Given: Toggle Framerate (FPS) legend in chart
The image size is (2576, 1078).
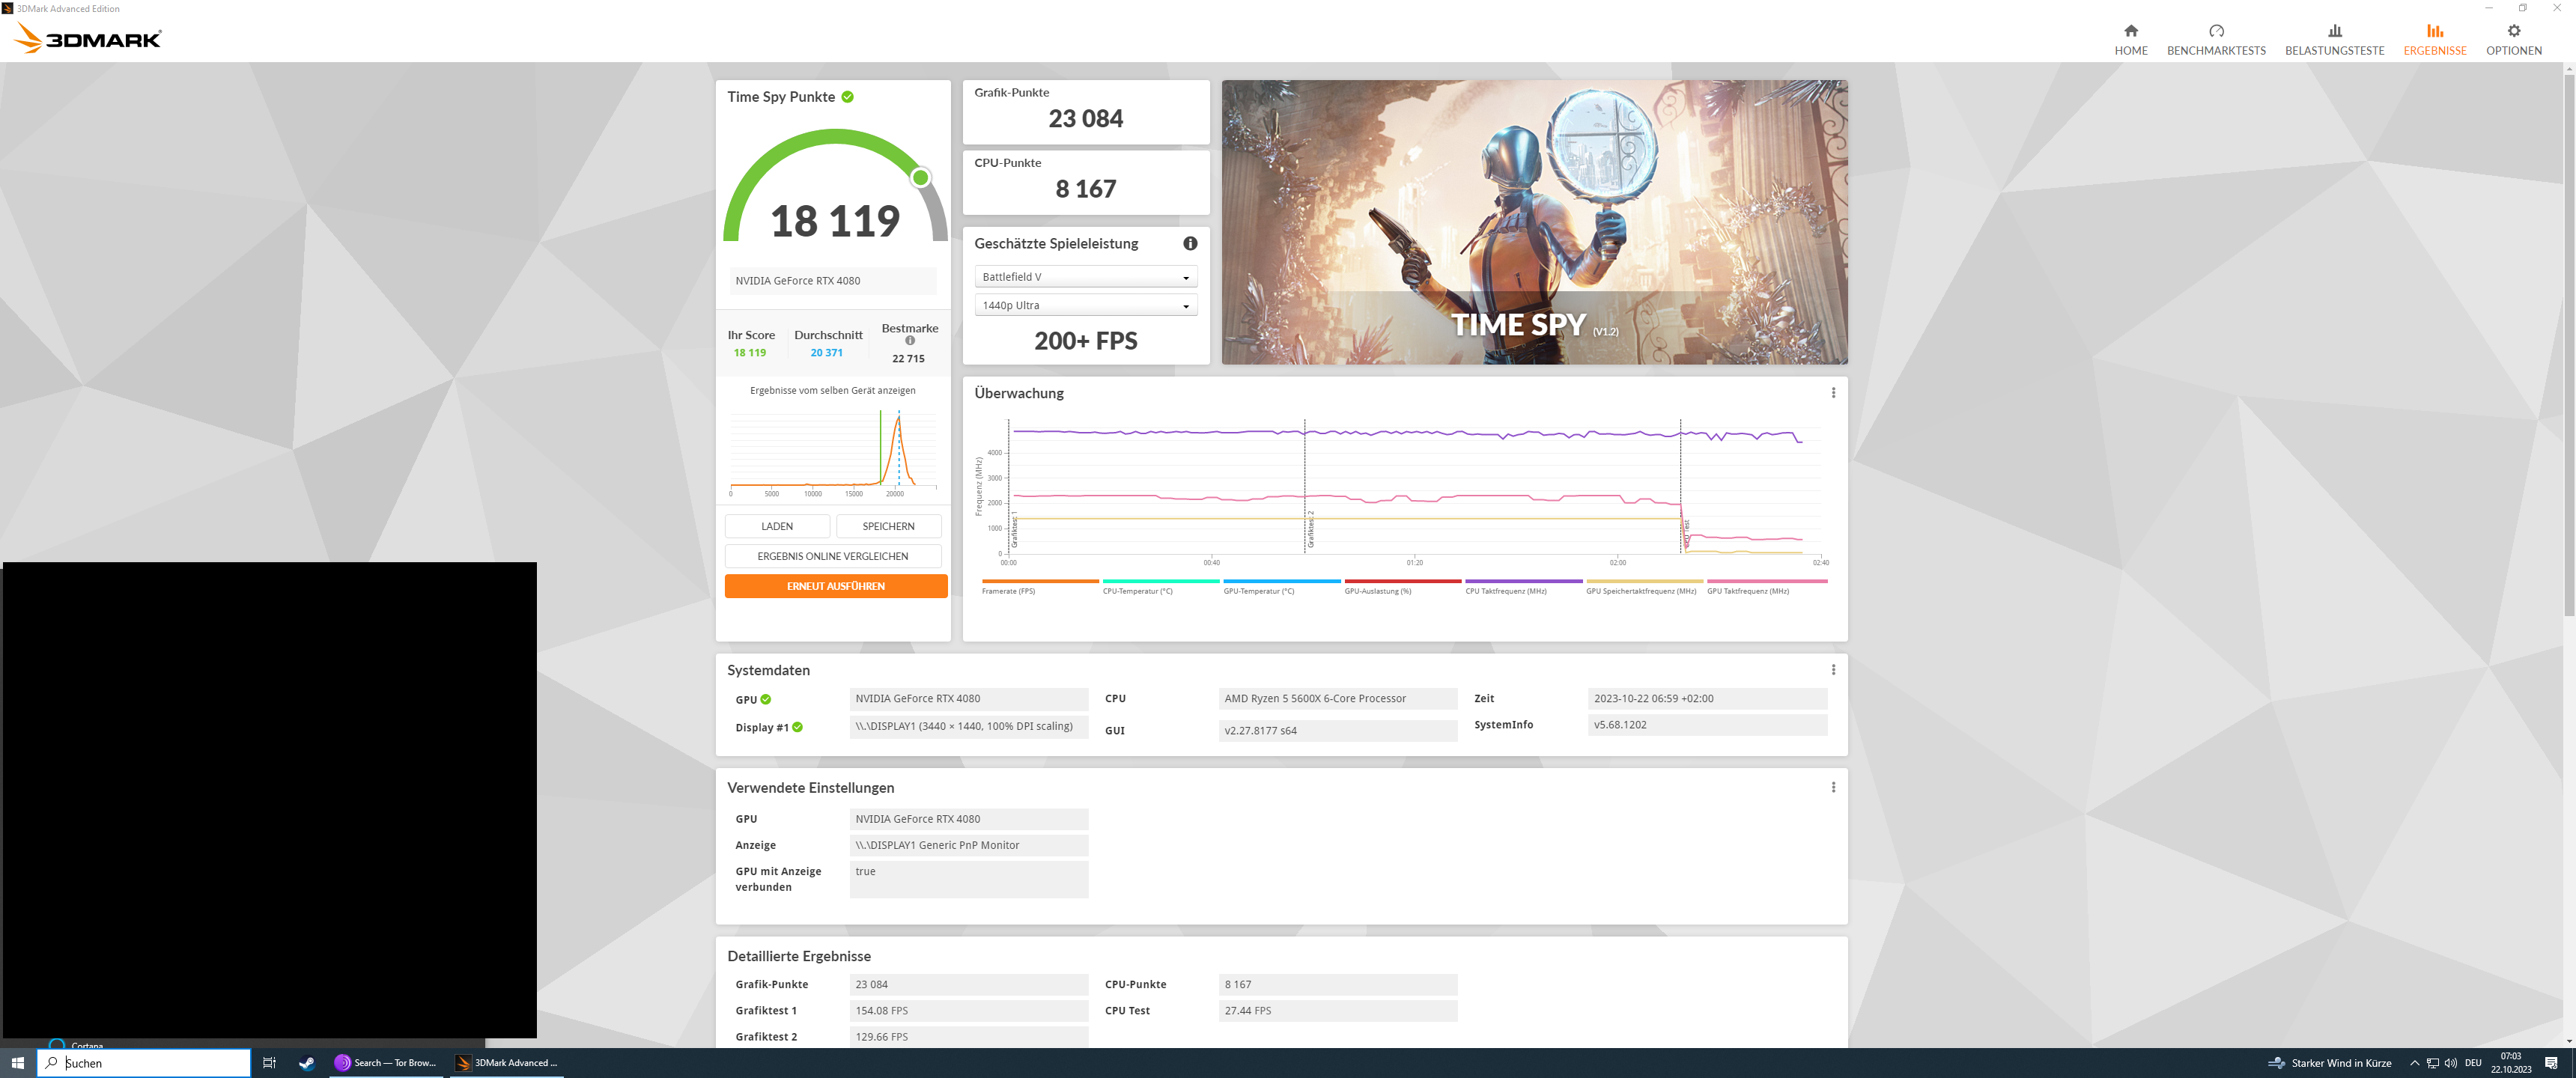Looking at the screenshot, I should (x=1009, y=591).
